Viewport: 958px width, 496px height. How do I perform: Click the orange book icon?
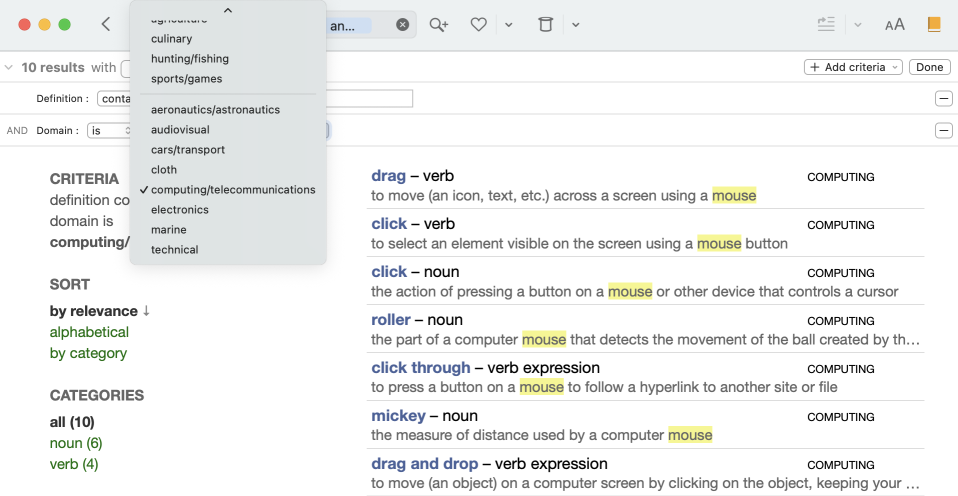pos(934,25)
